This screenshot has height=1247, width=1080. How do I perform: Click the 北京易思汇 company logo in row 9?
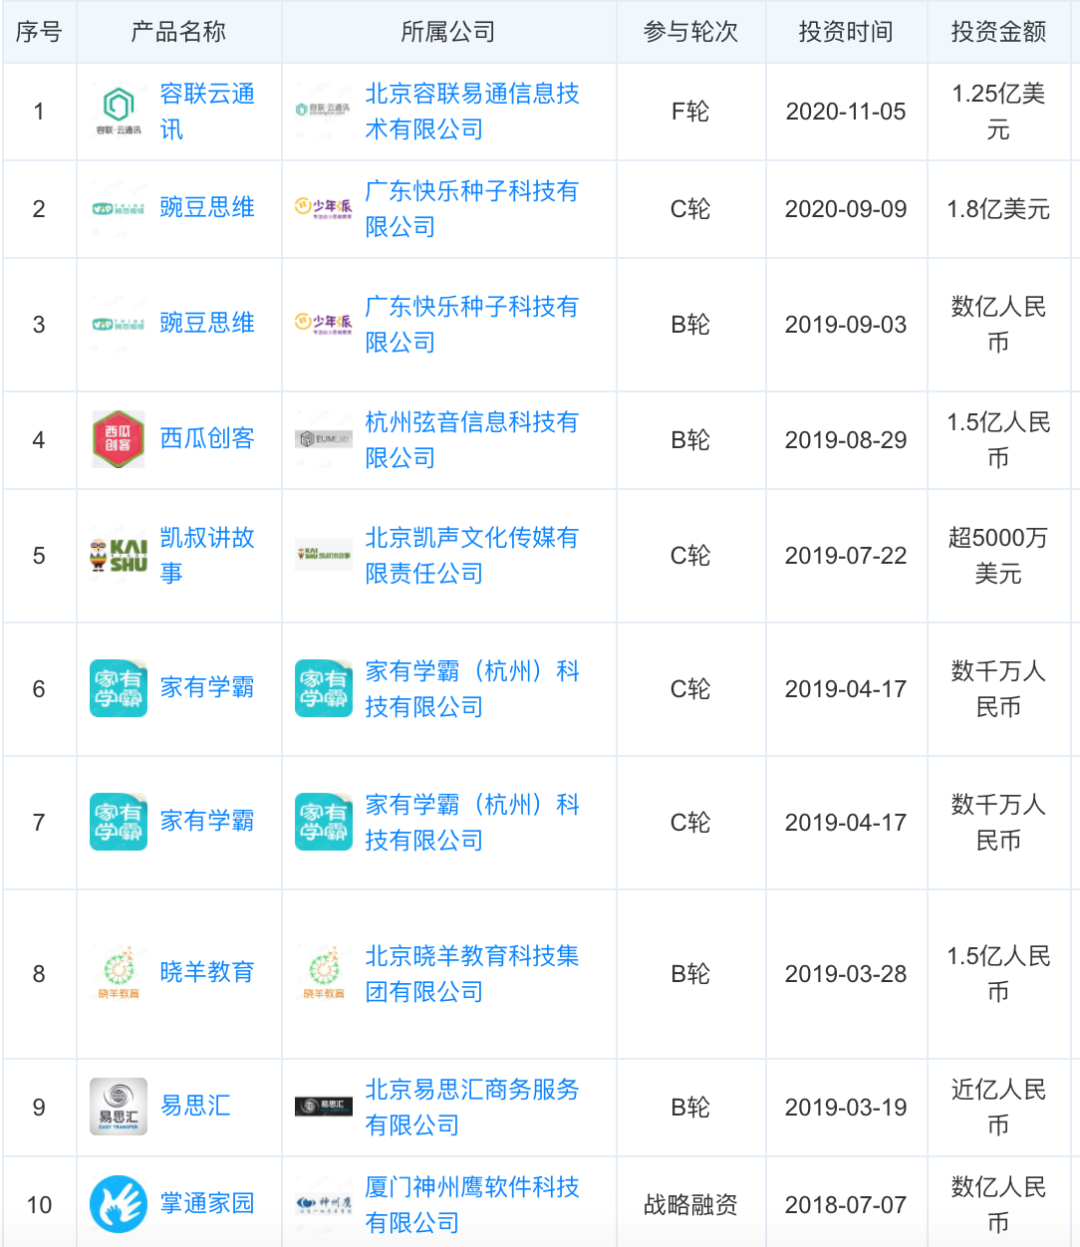tap(323, 1106)
